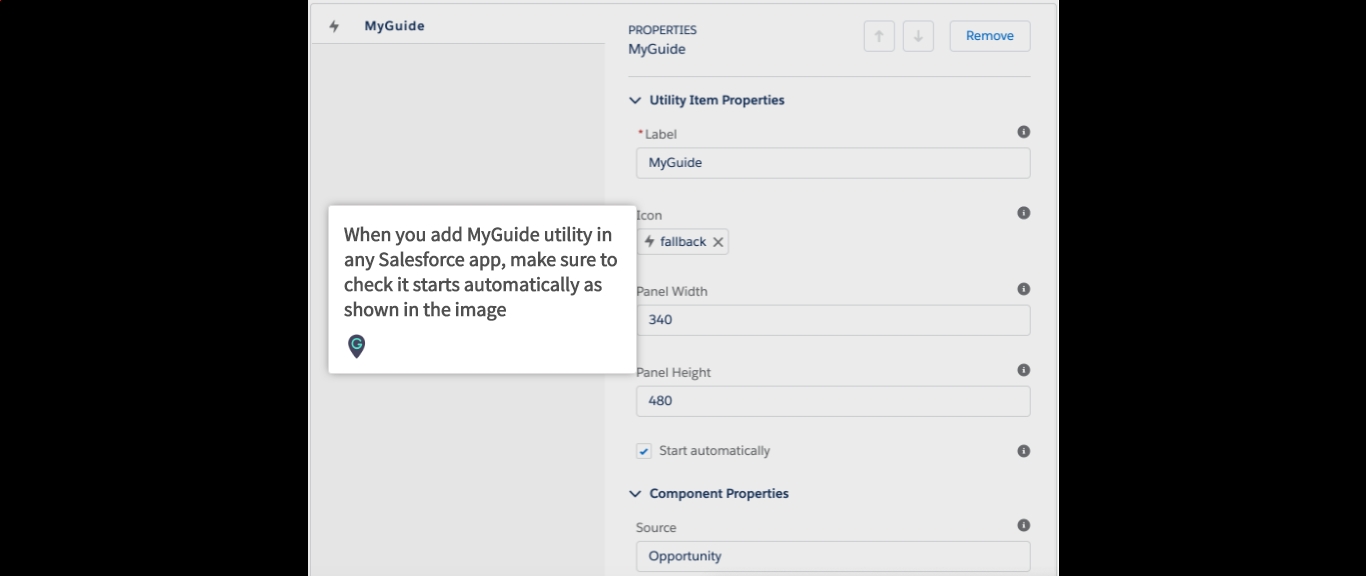Click the fallback icon pill
1366x576 pixels.
pyautogui.click(x=683, y=242)
